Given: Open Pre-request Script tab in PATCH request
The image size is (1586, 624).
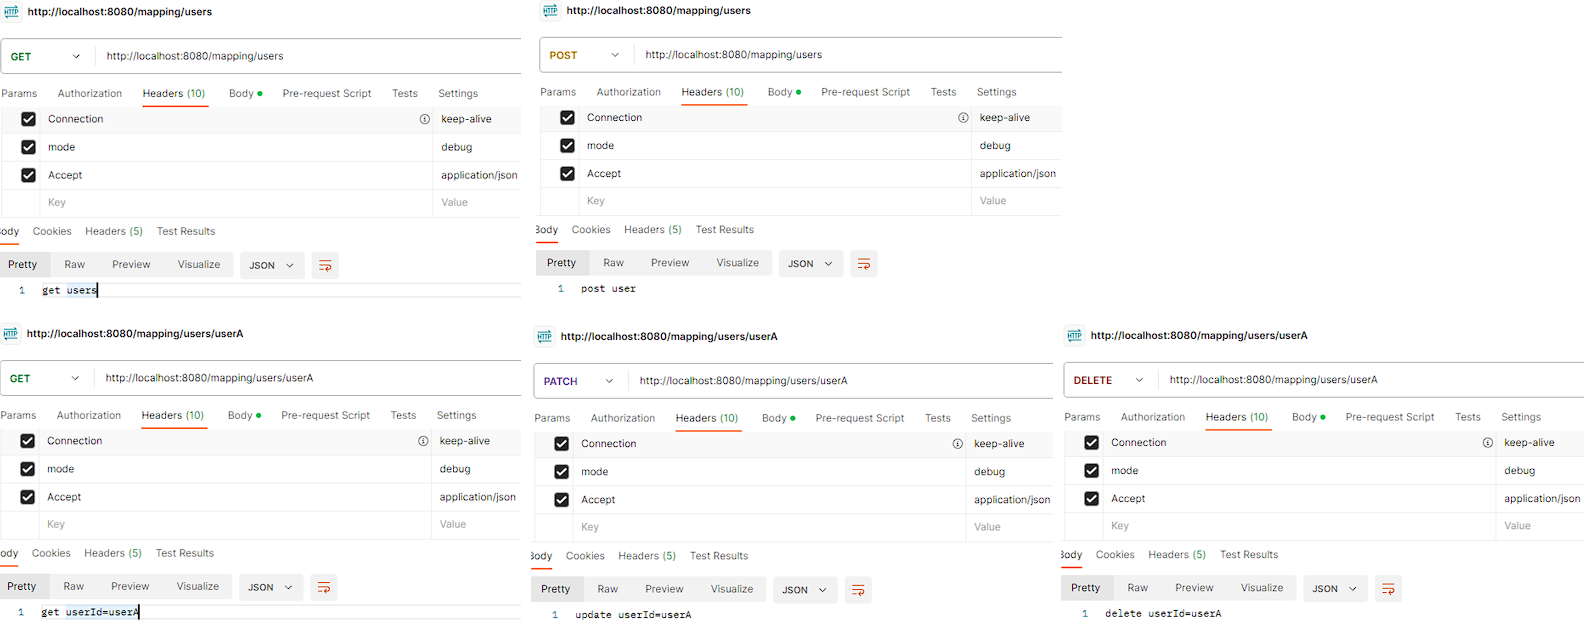Looking at the screenshot, I should pyautogui.click(x=860, y=419).
